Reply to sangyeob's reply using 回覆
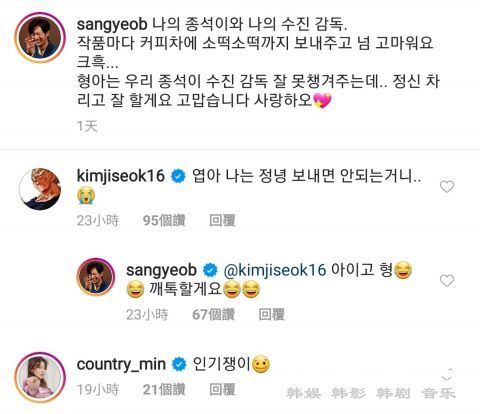The width and height of the screenshot is (480, 414). point(272,314)
